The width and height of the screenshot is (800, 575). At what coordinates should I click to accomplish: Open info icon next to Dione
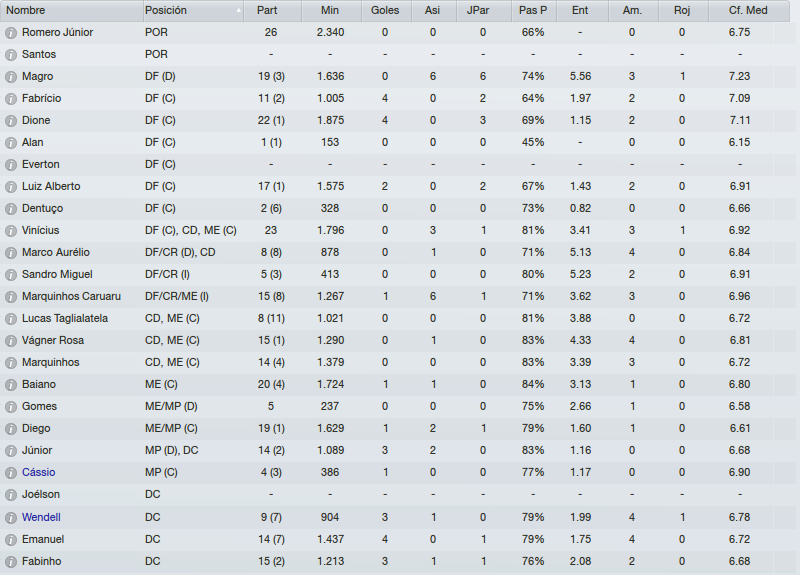pyautogui.click(x=11, y=121)
